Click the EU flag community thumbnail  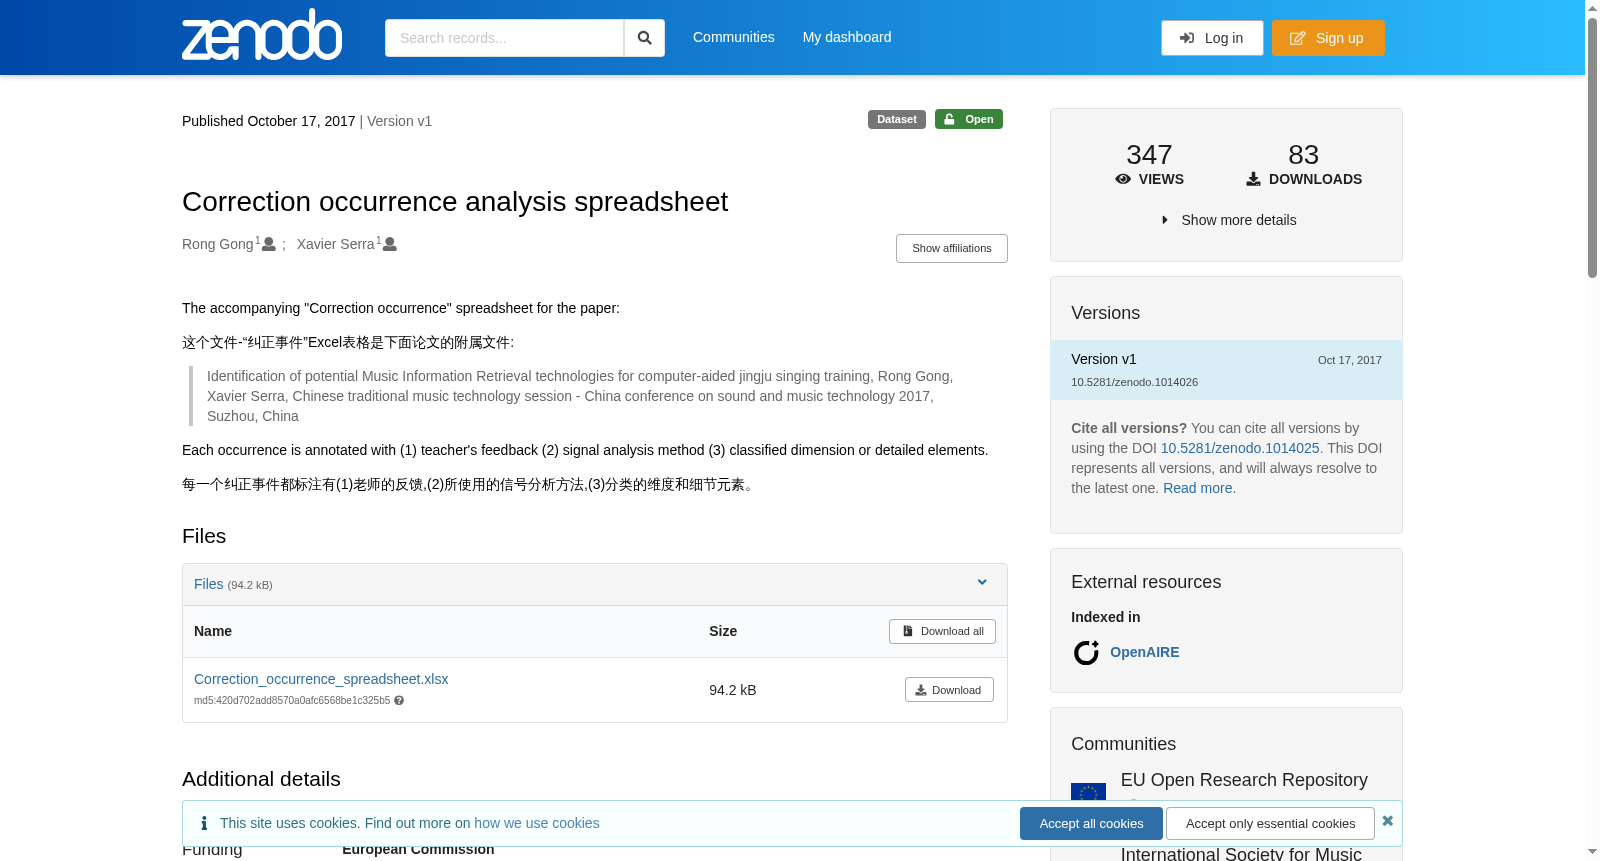coord(1088,792)
